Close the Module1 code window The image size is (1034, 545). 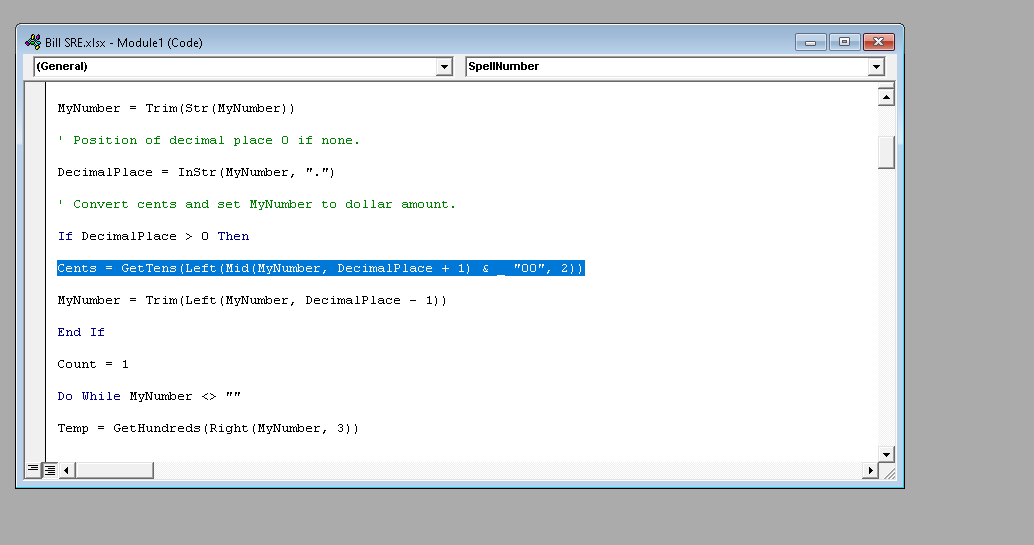click(878, 42)
